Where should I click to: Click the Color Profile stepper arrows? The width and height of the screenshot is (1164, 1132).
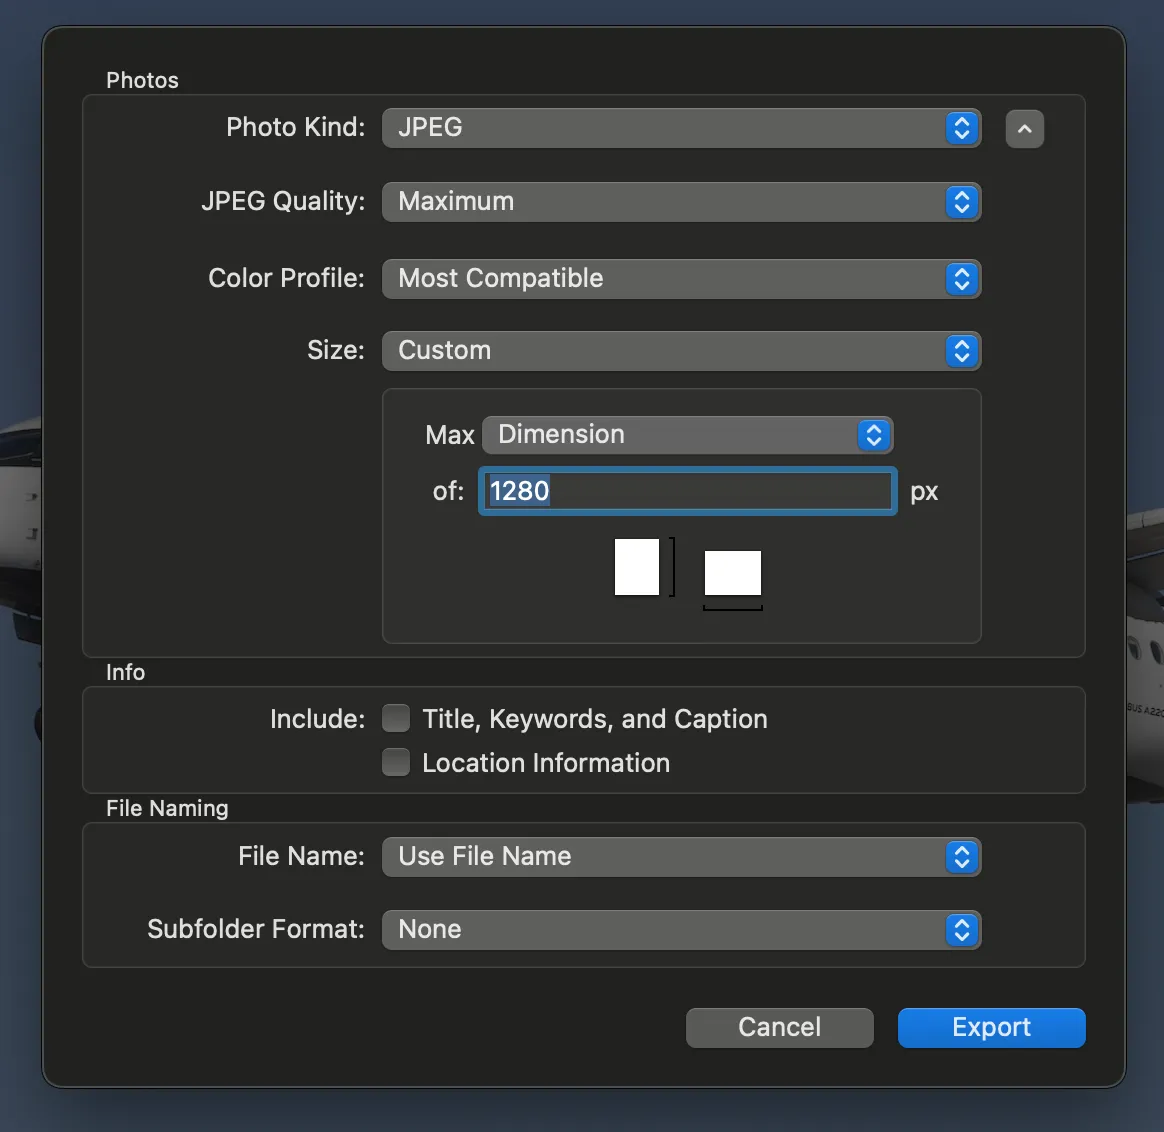960,279
